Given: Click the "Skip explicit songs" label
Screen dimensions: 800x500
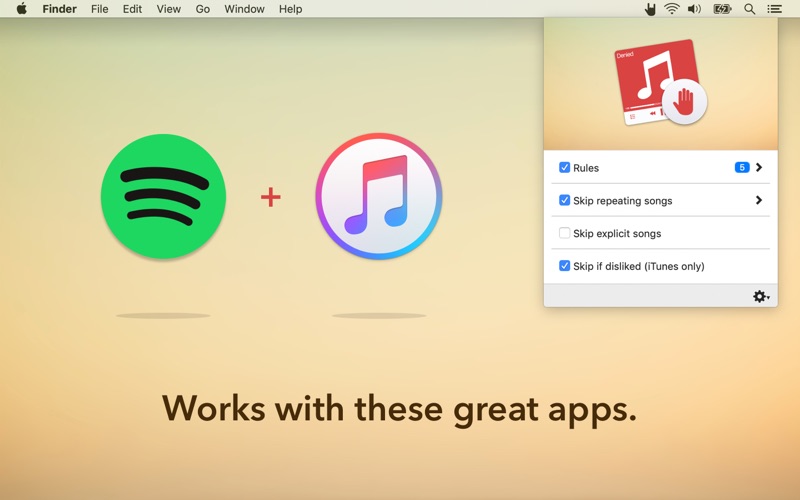Looking at the screenshot, I should (617, 234).
